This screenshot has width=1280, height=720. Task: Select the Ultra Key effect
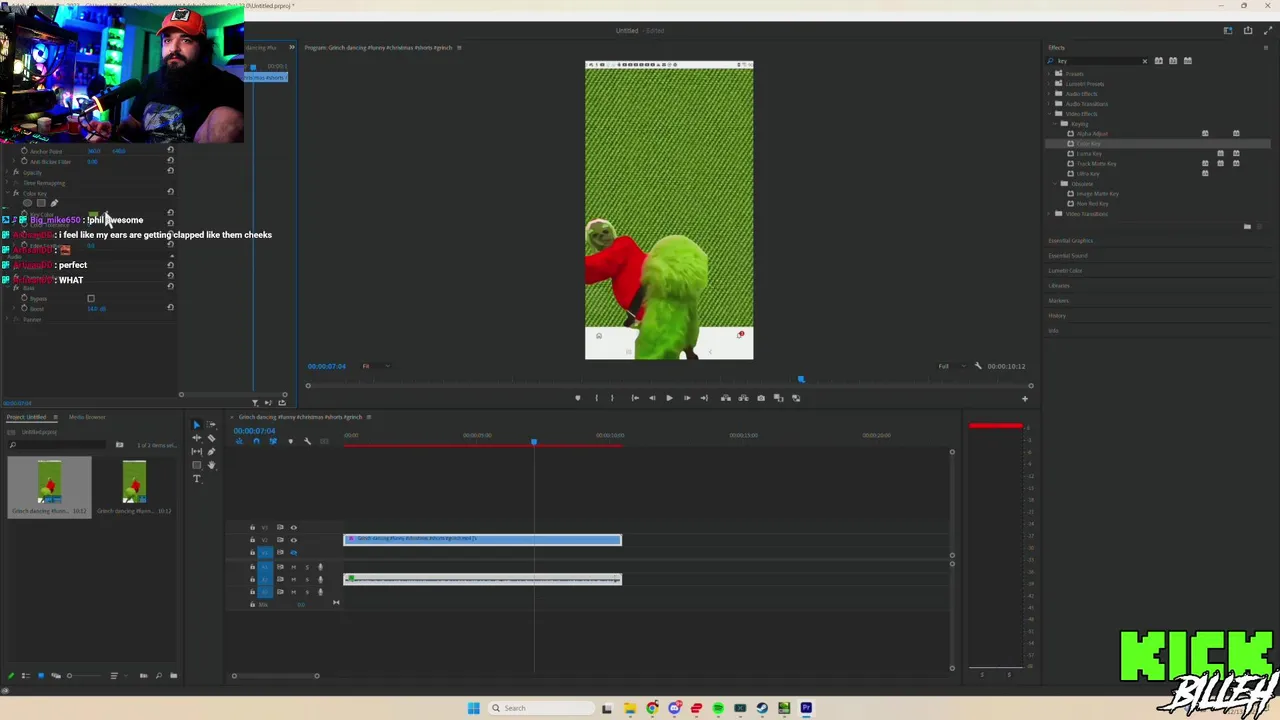tap(1088, 174)
